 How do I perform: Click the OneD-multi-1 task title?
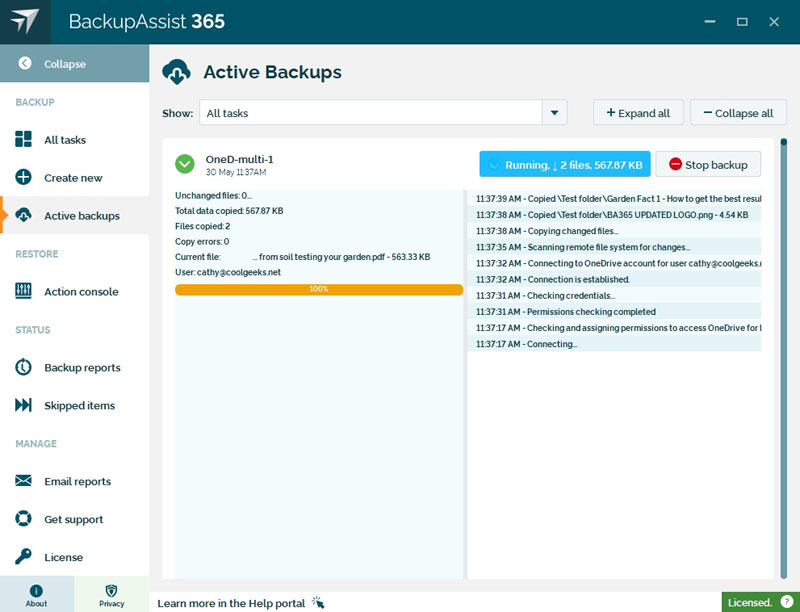239,159
